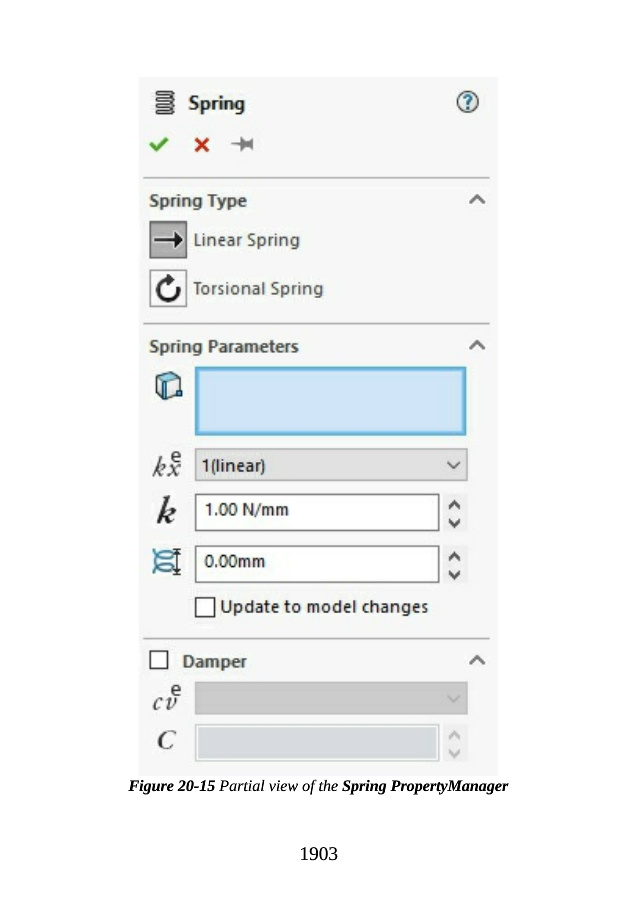
Task: Decrease free length with down arrow
Action: 455,573
